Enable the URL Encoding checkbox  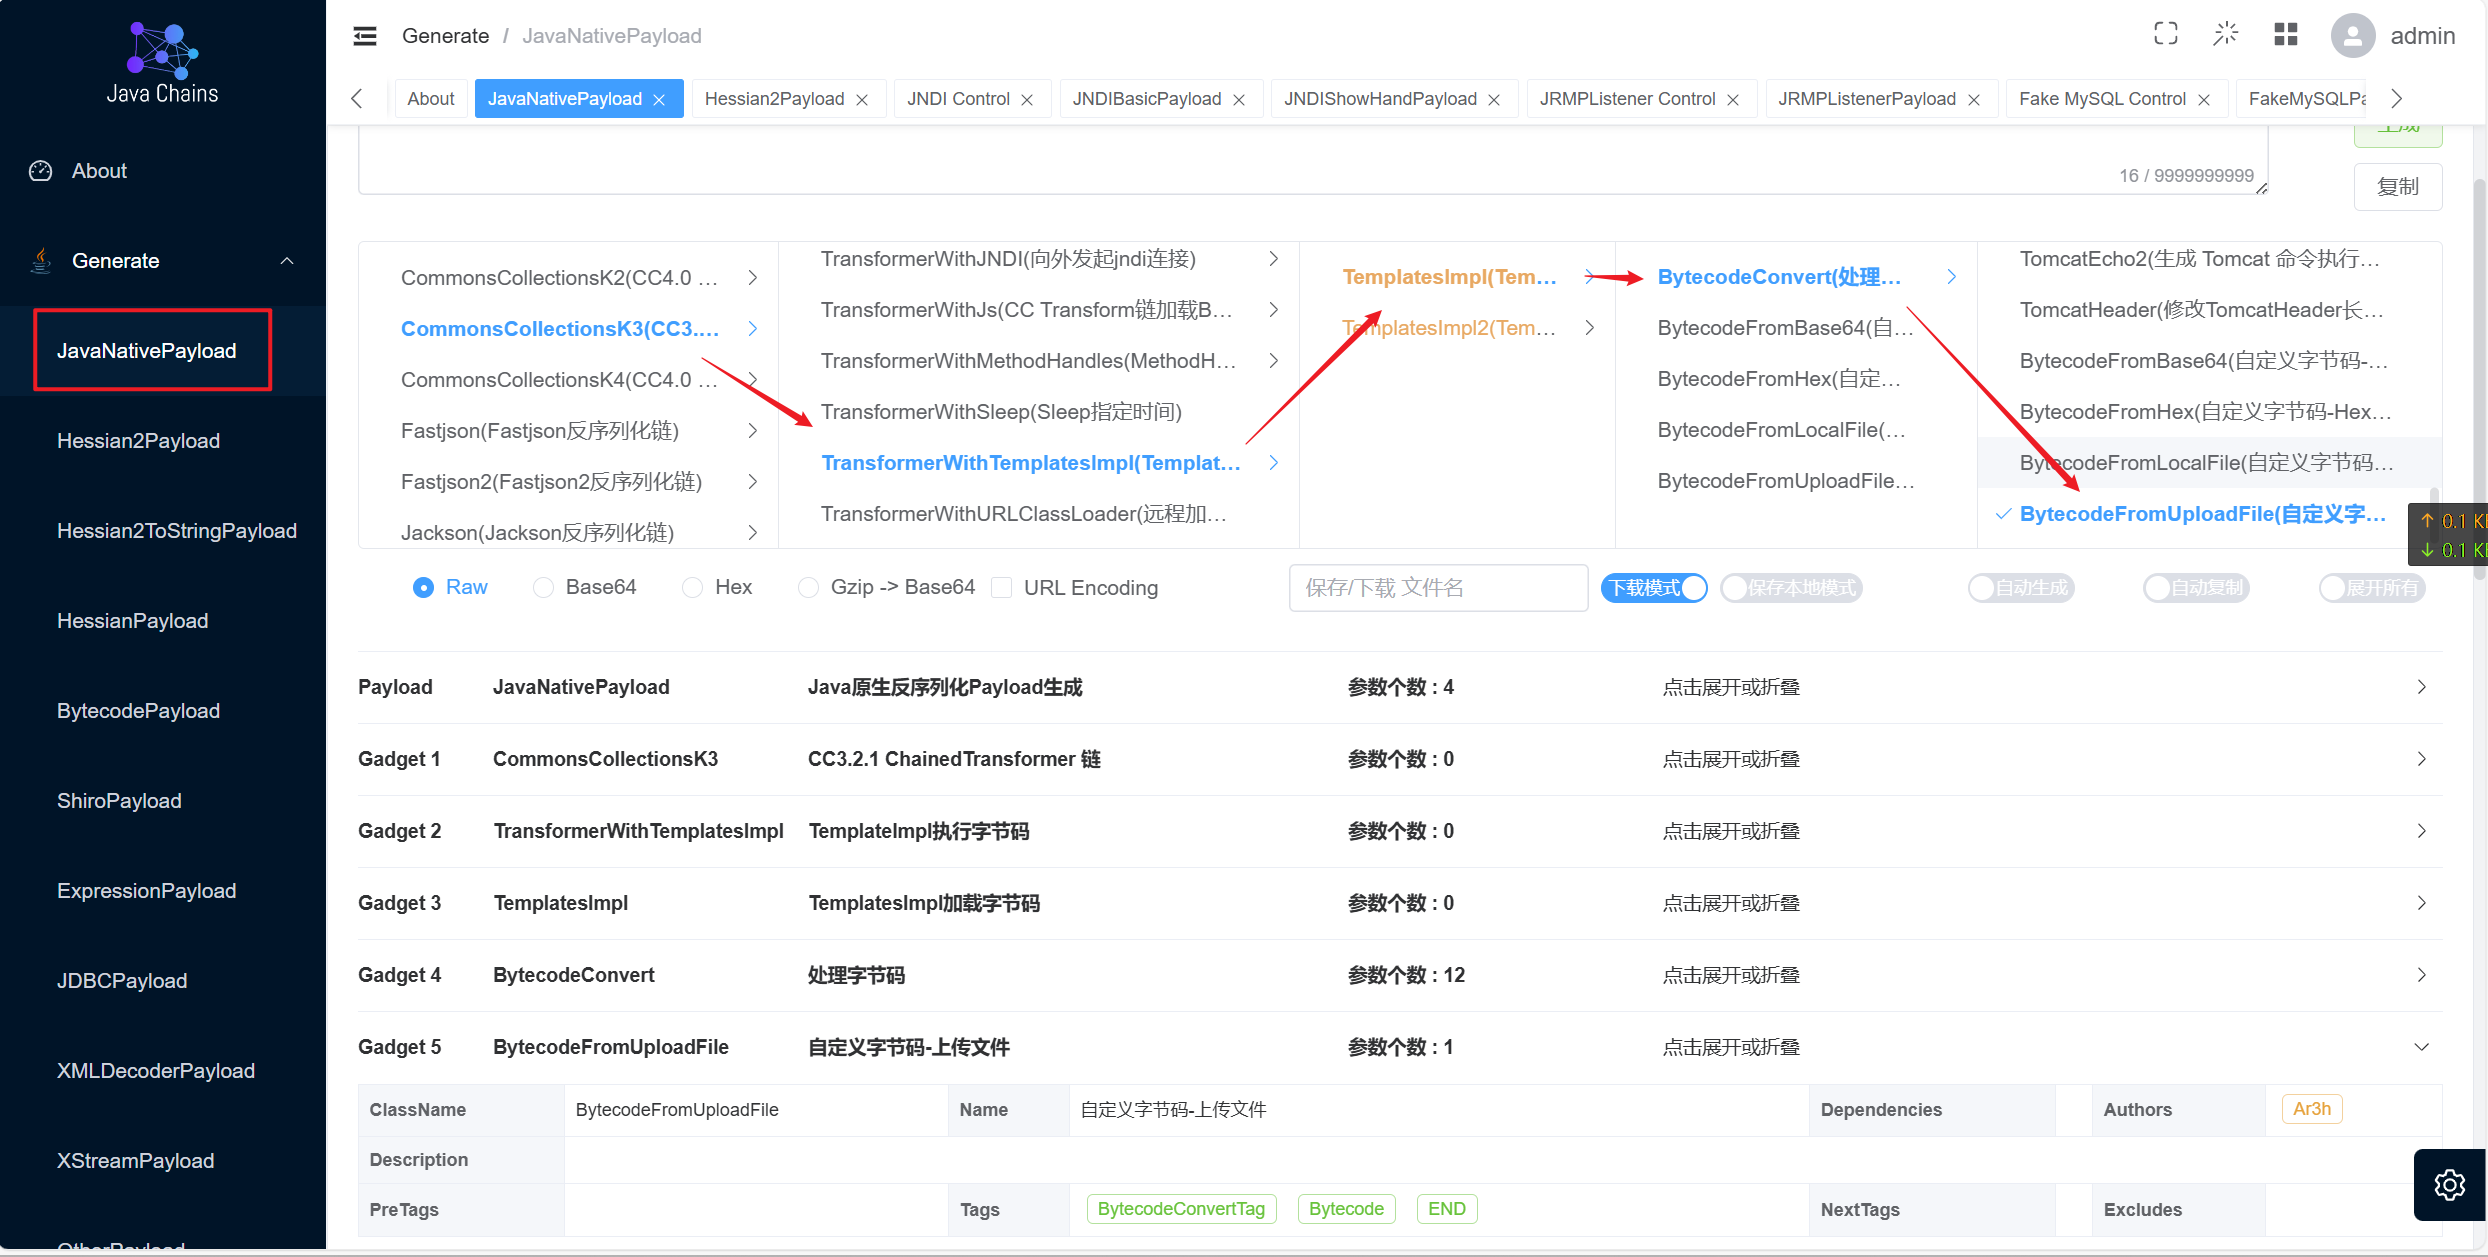pyautogui.click(x=1001, y=588)
